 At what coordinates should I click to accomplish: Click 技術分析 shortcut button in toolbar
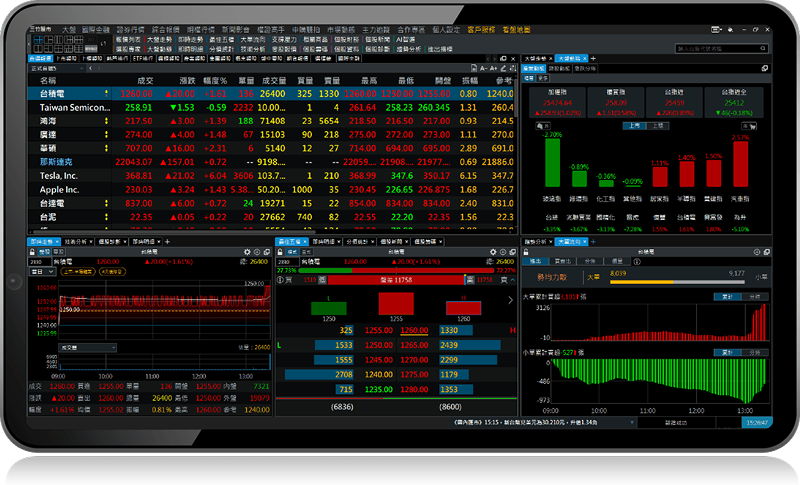pyautogui.click(x=253, y=49)
